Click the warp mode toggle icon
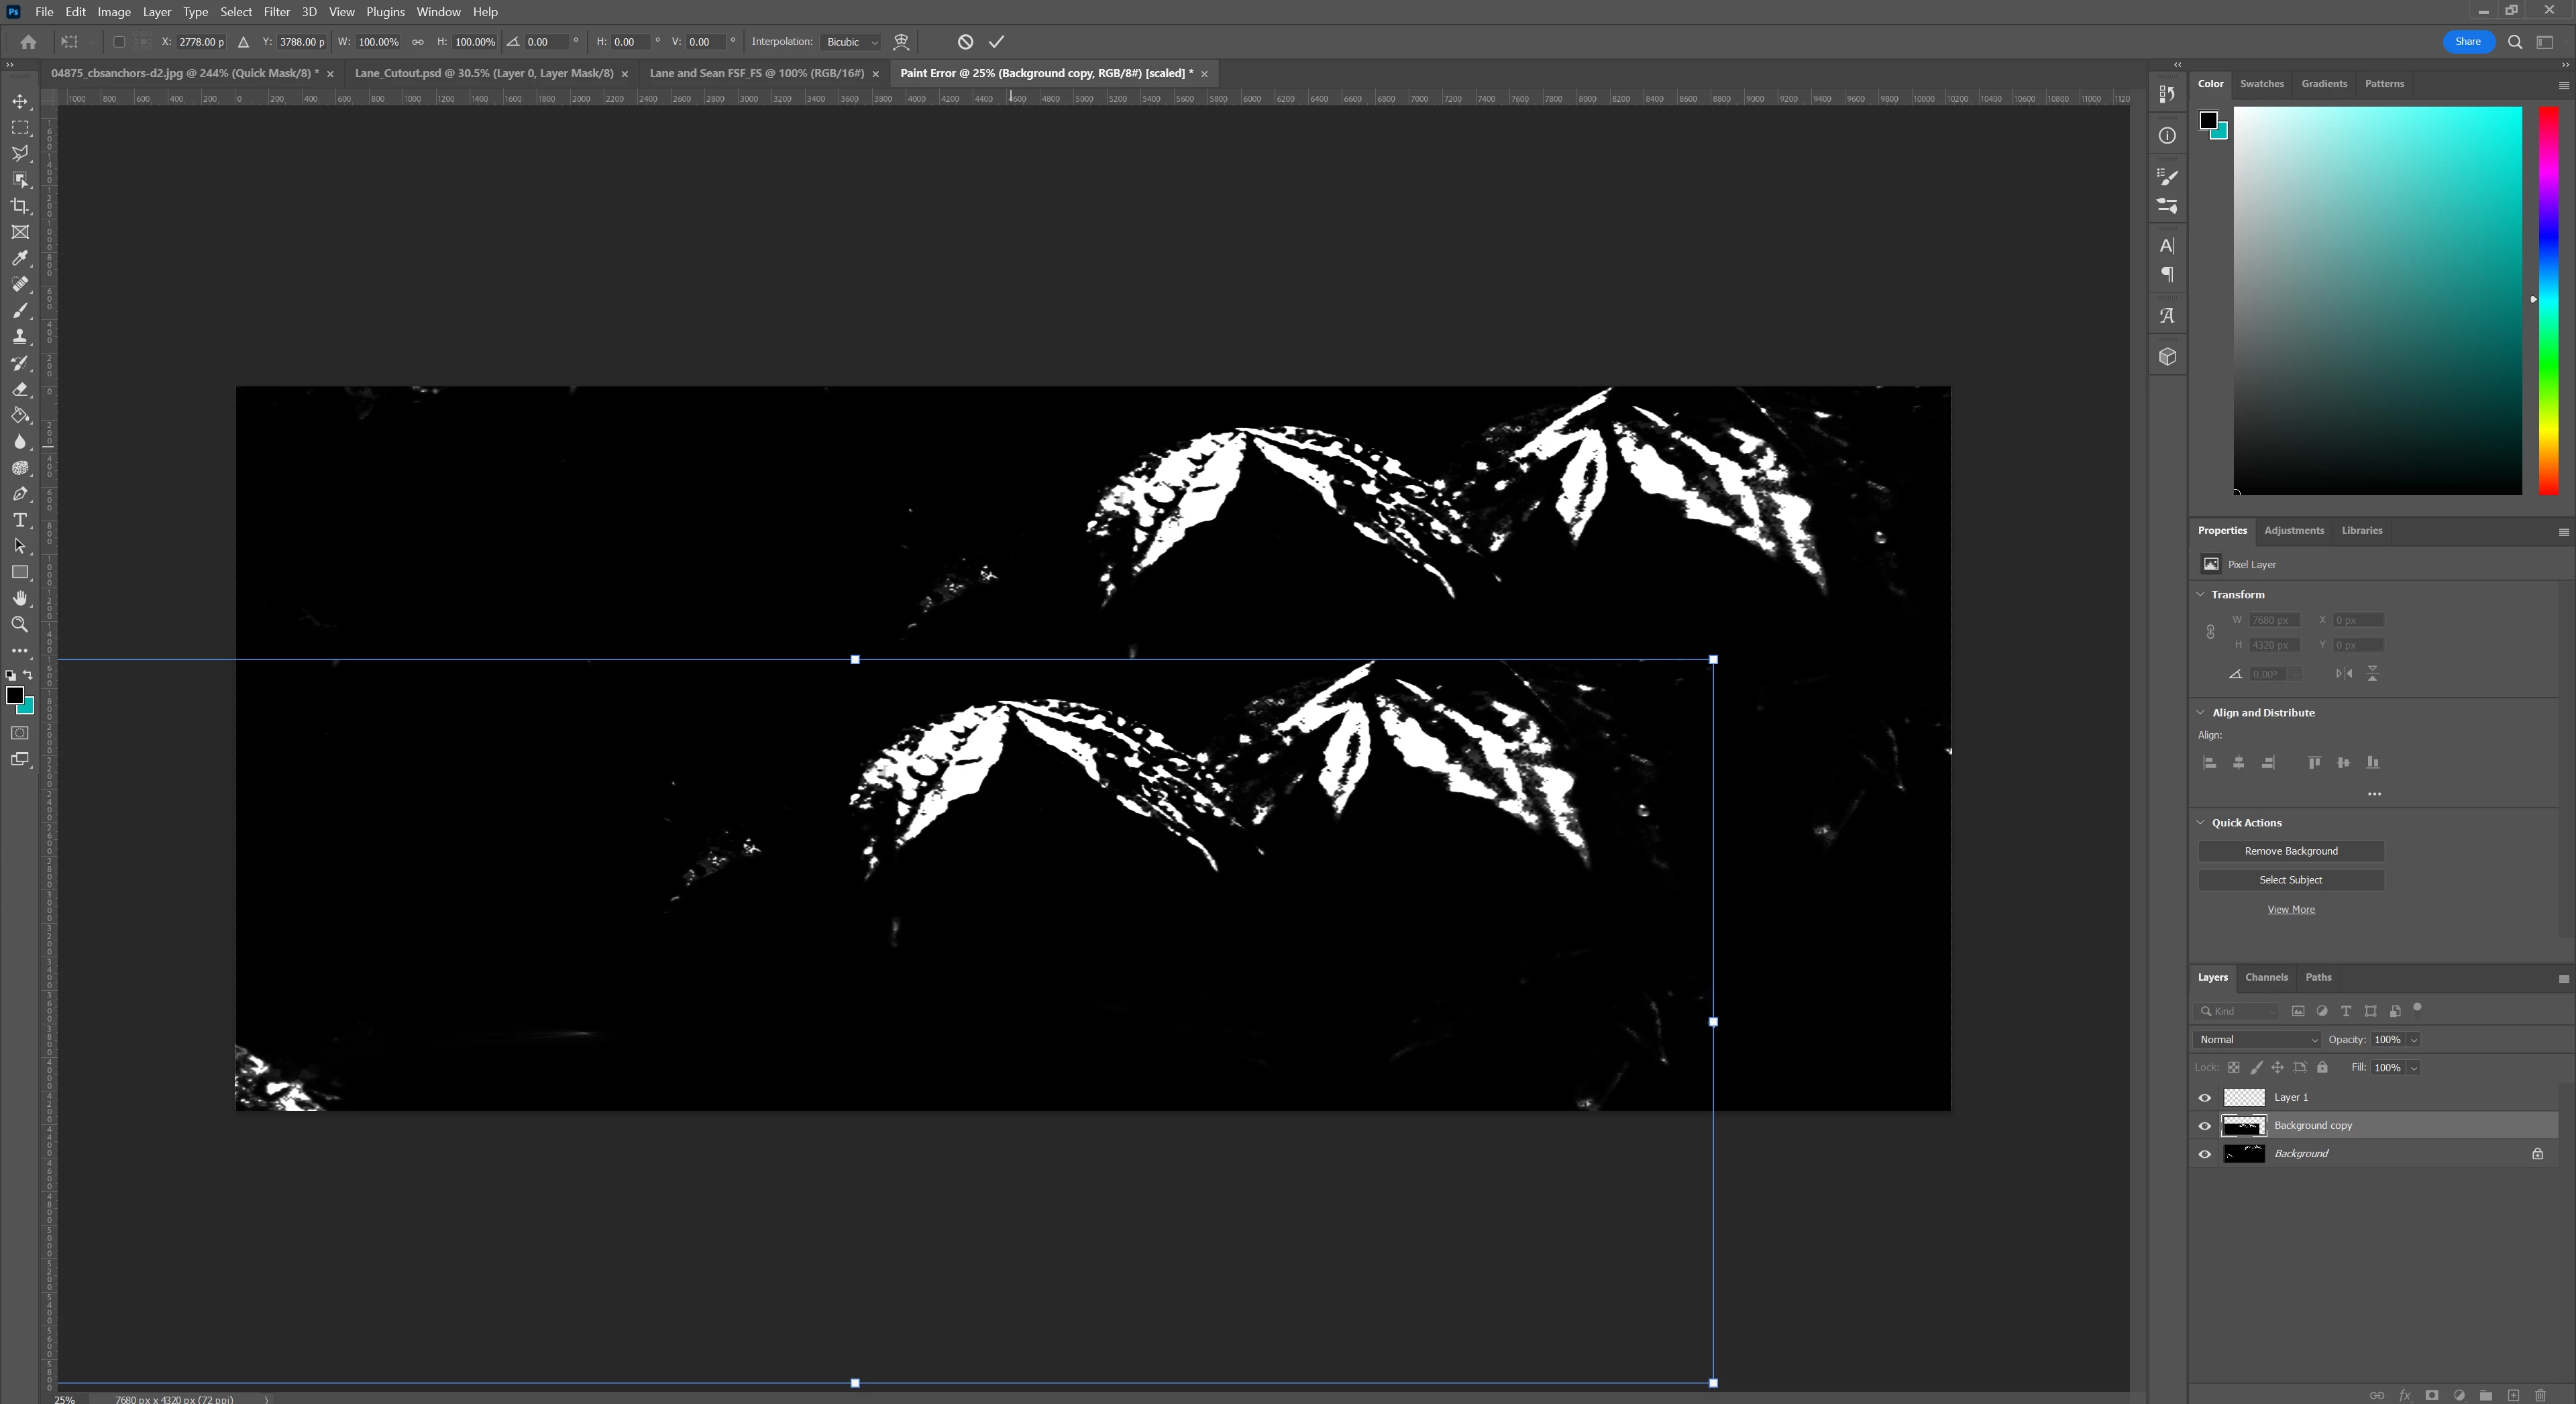The image size is (2576, 1404). click(x=901, y=42)
